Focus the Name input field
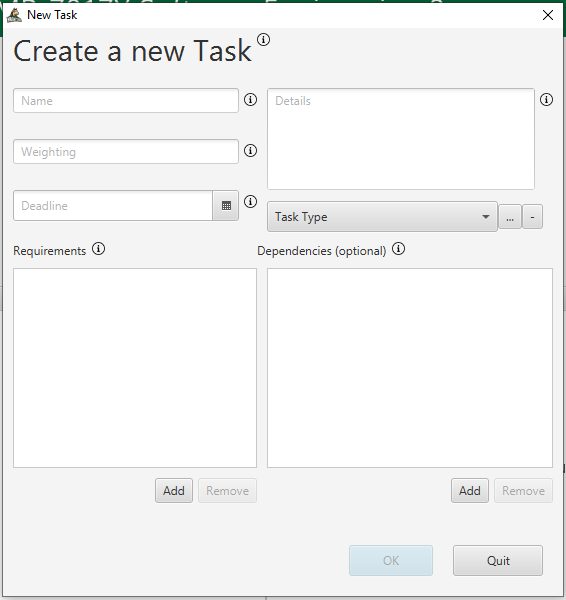The height and width of the screenshot is (600, 566). point(126,101)
